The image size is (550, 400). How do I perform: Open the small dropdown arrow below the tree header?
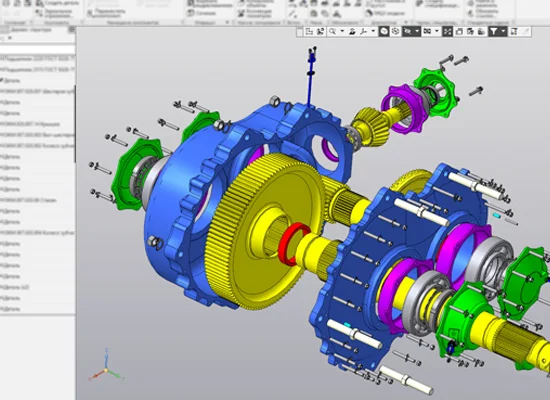click(x=10, y=38)
